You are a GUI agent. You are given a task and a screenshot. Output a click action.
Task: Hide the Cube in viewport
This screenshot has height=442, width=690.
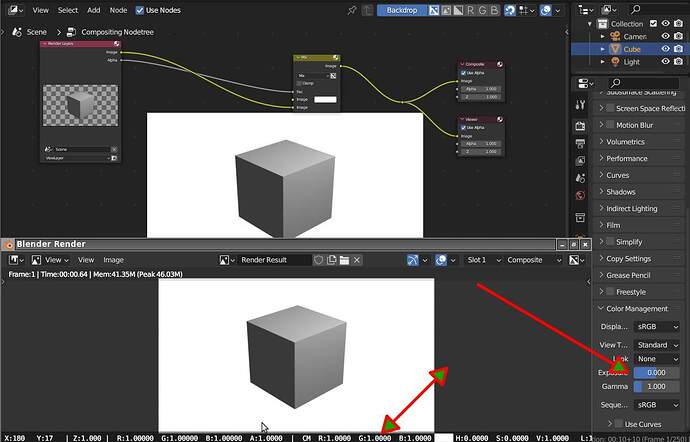(666, 49)
